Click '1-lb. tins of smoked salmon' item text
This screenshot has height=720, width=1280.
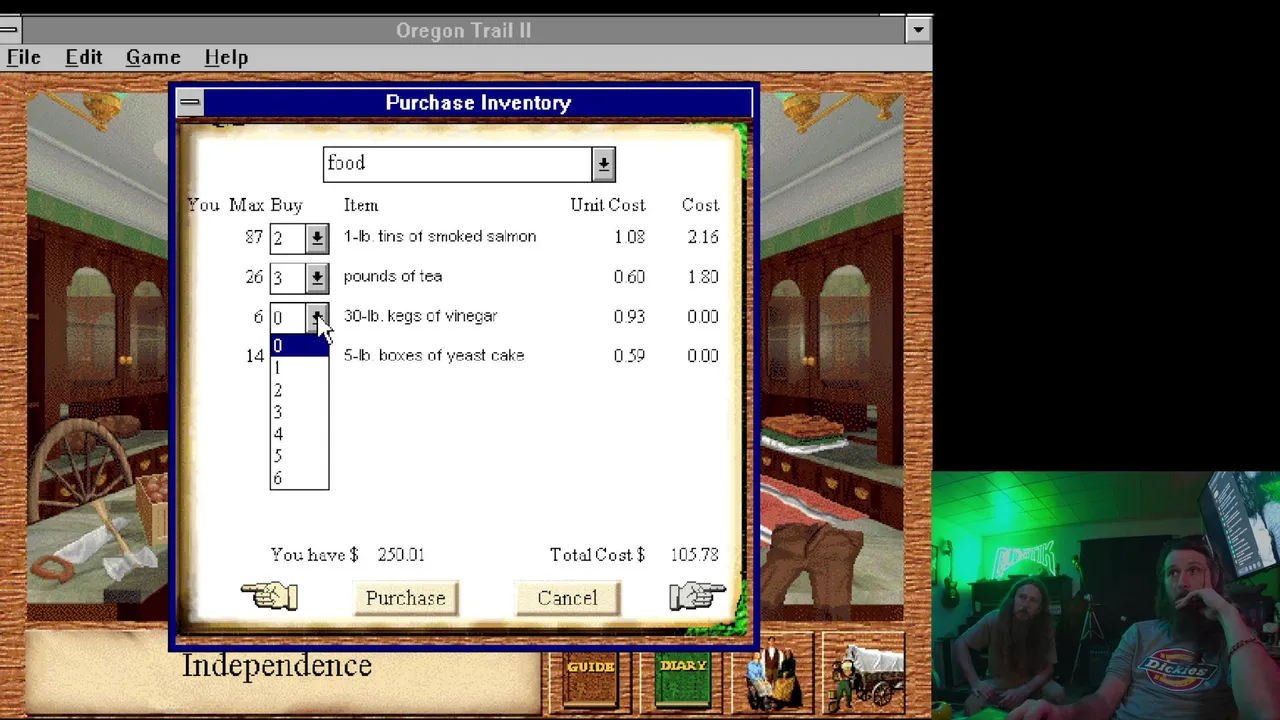coord(440,237)
